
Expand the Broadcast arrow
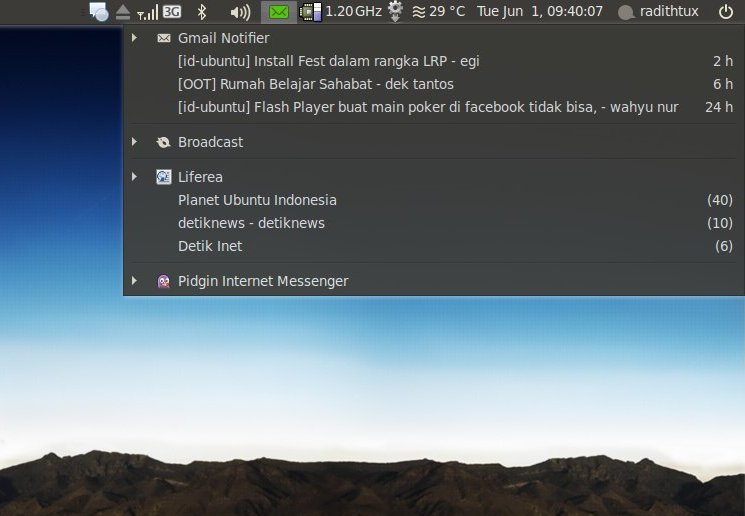point(134,142)
